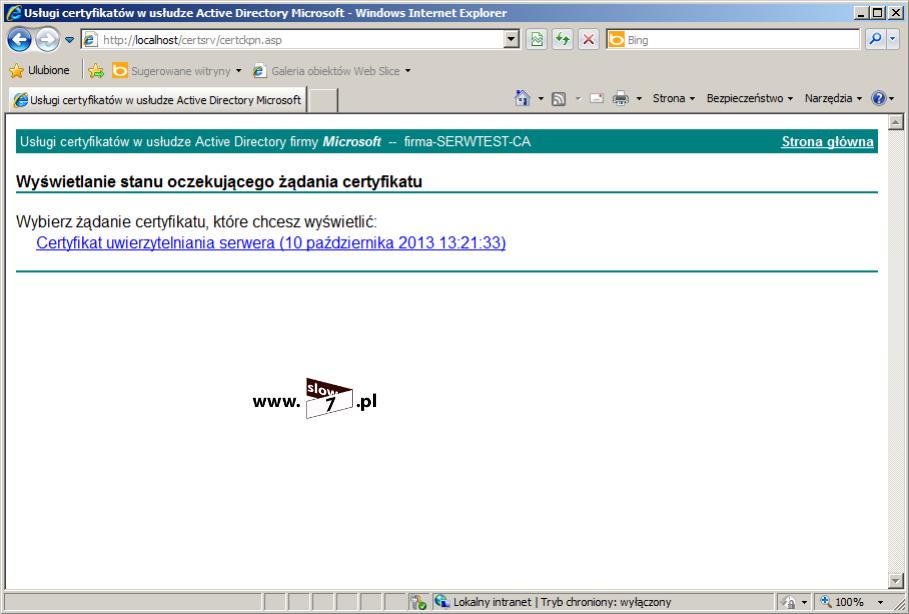Click text Wybierz żądanie certyfikatu, które chcesz wyświetlić
This screenshot has width=909, height=614.
pyautogui.click(x=197, y=221)
